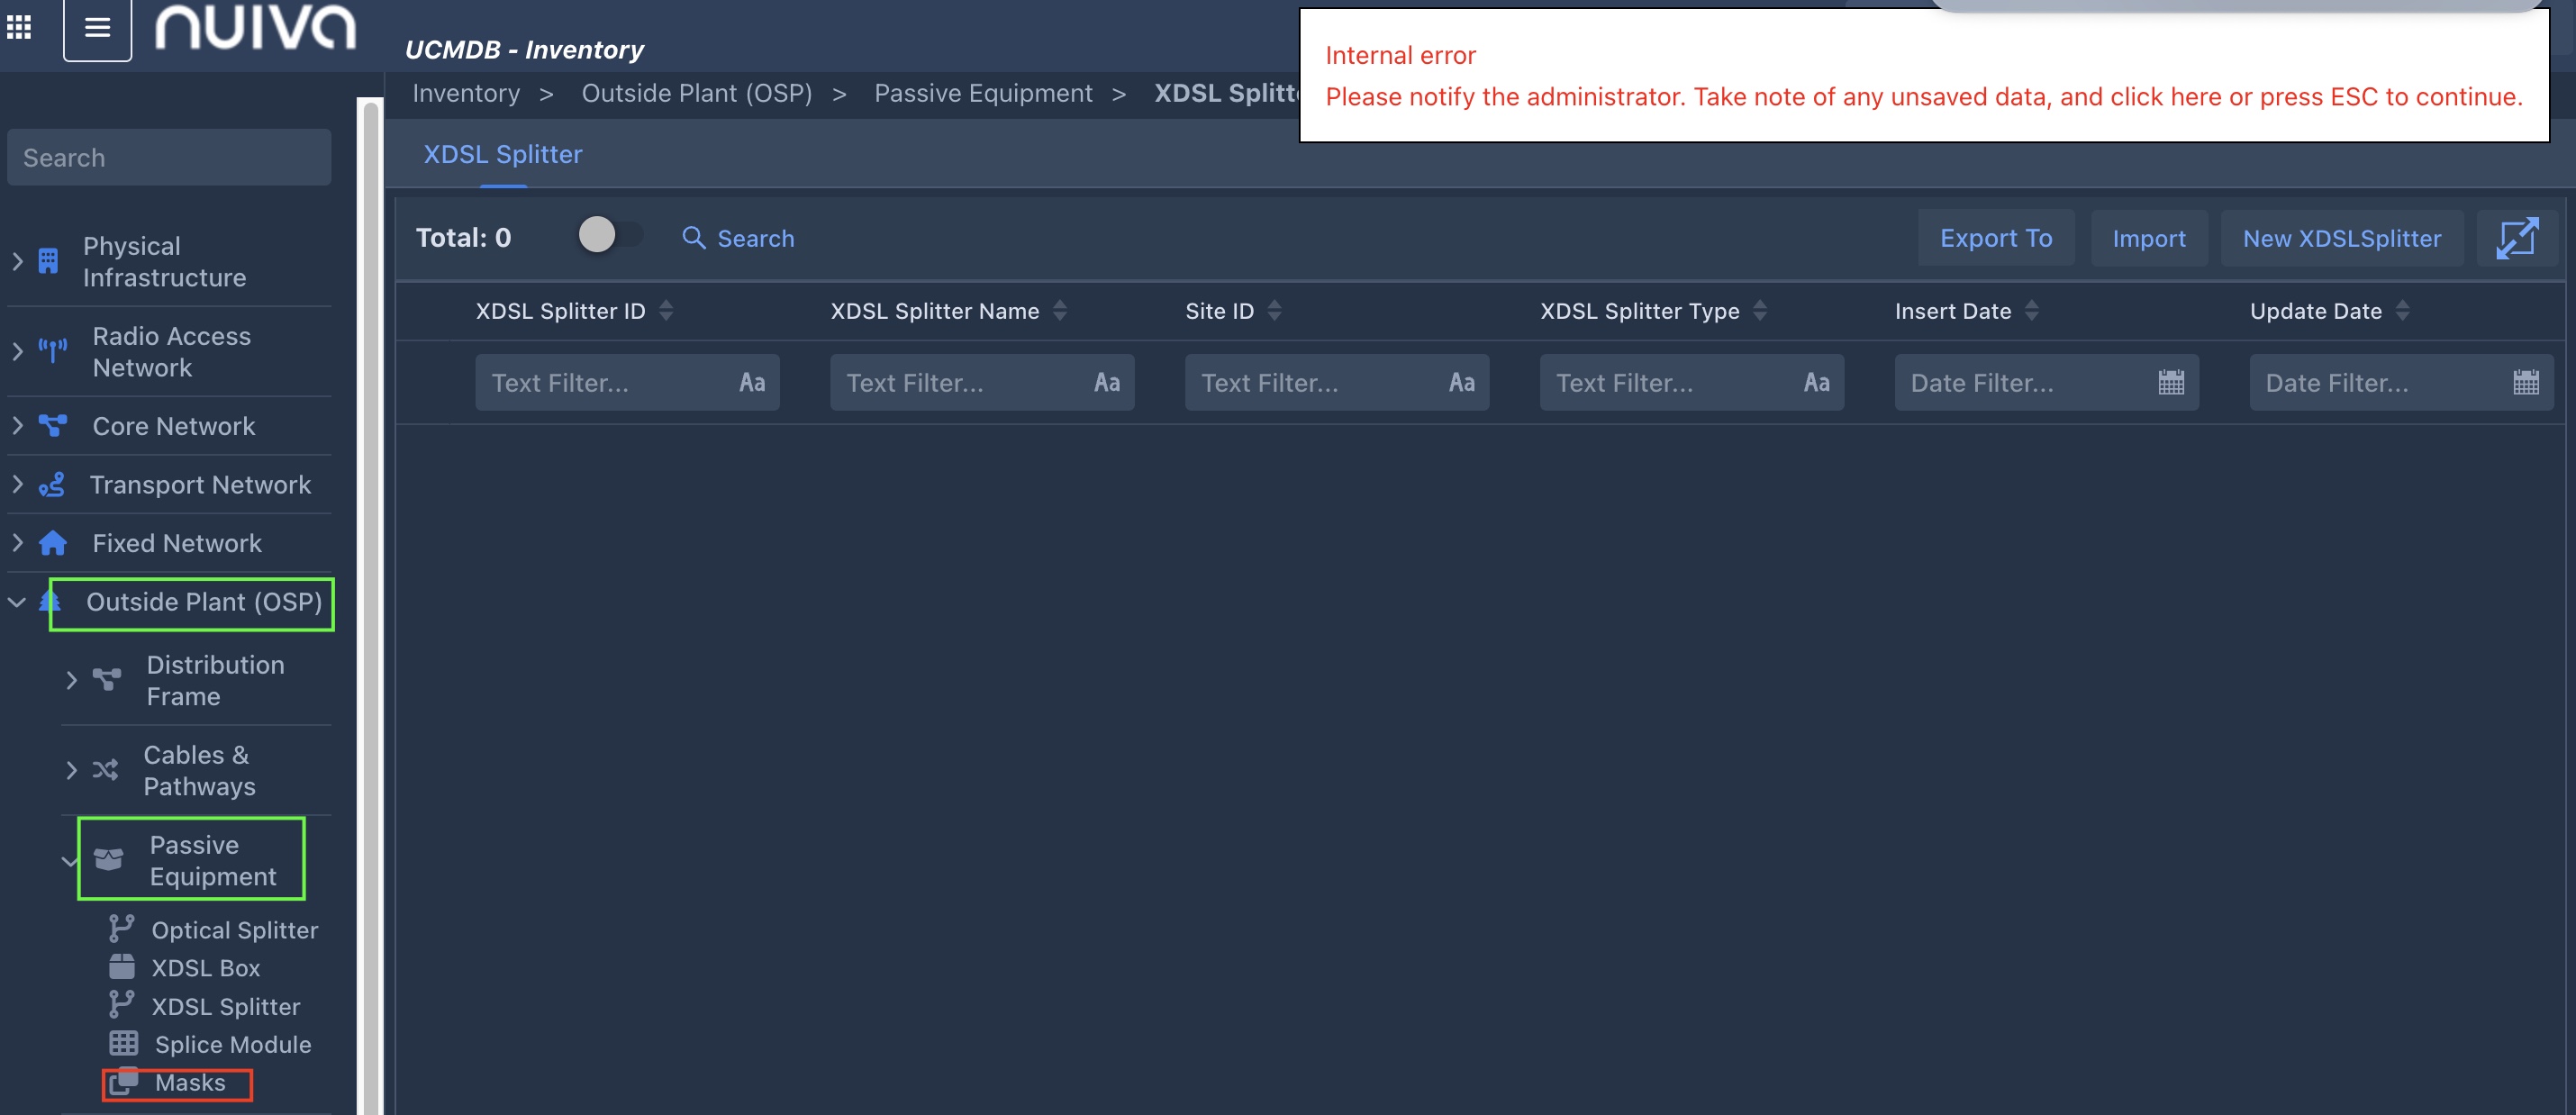The image size is (2576, 1115).
Task: Click the New XDSLSplitter button
Action: tap(2341, 238)
